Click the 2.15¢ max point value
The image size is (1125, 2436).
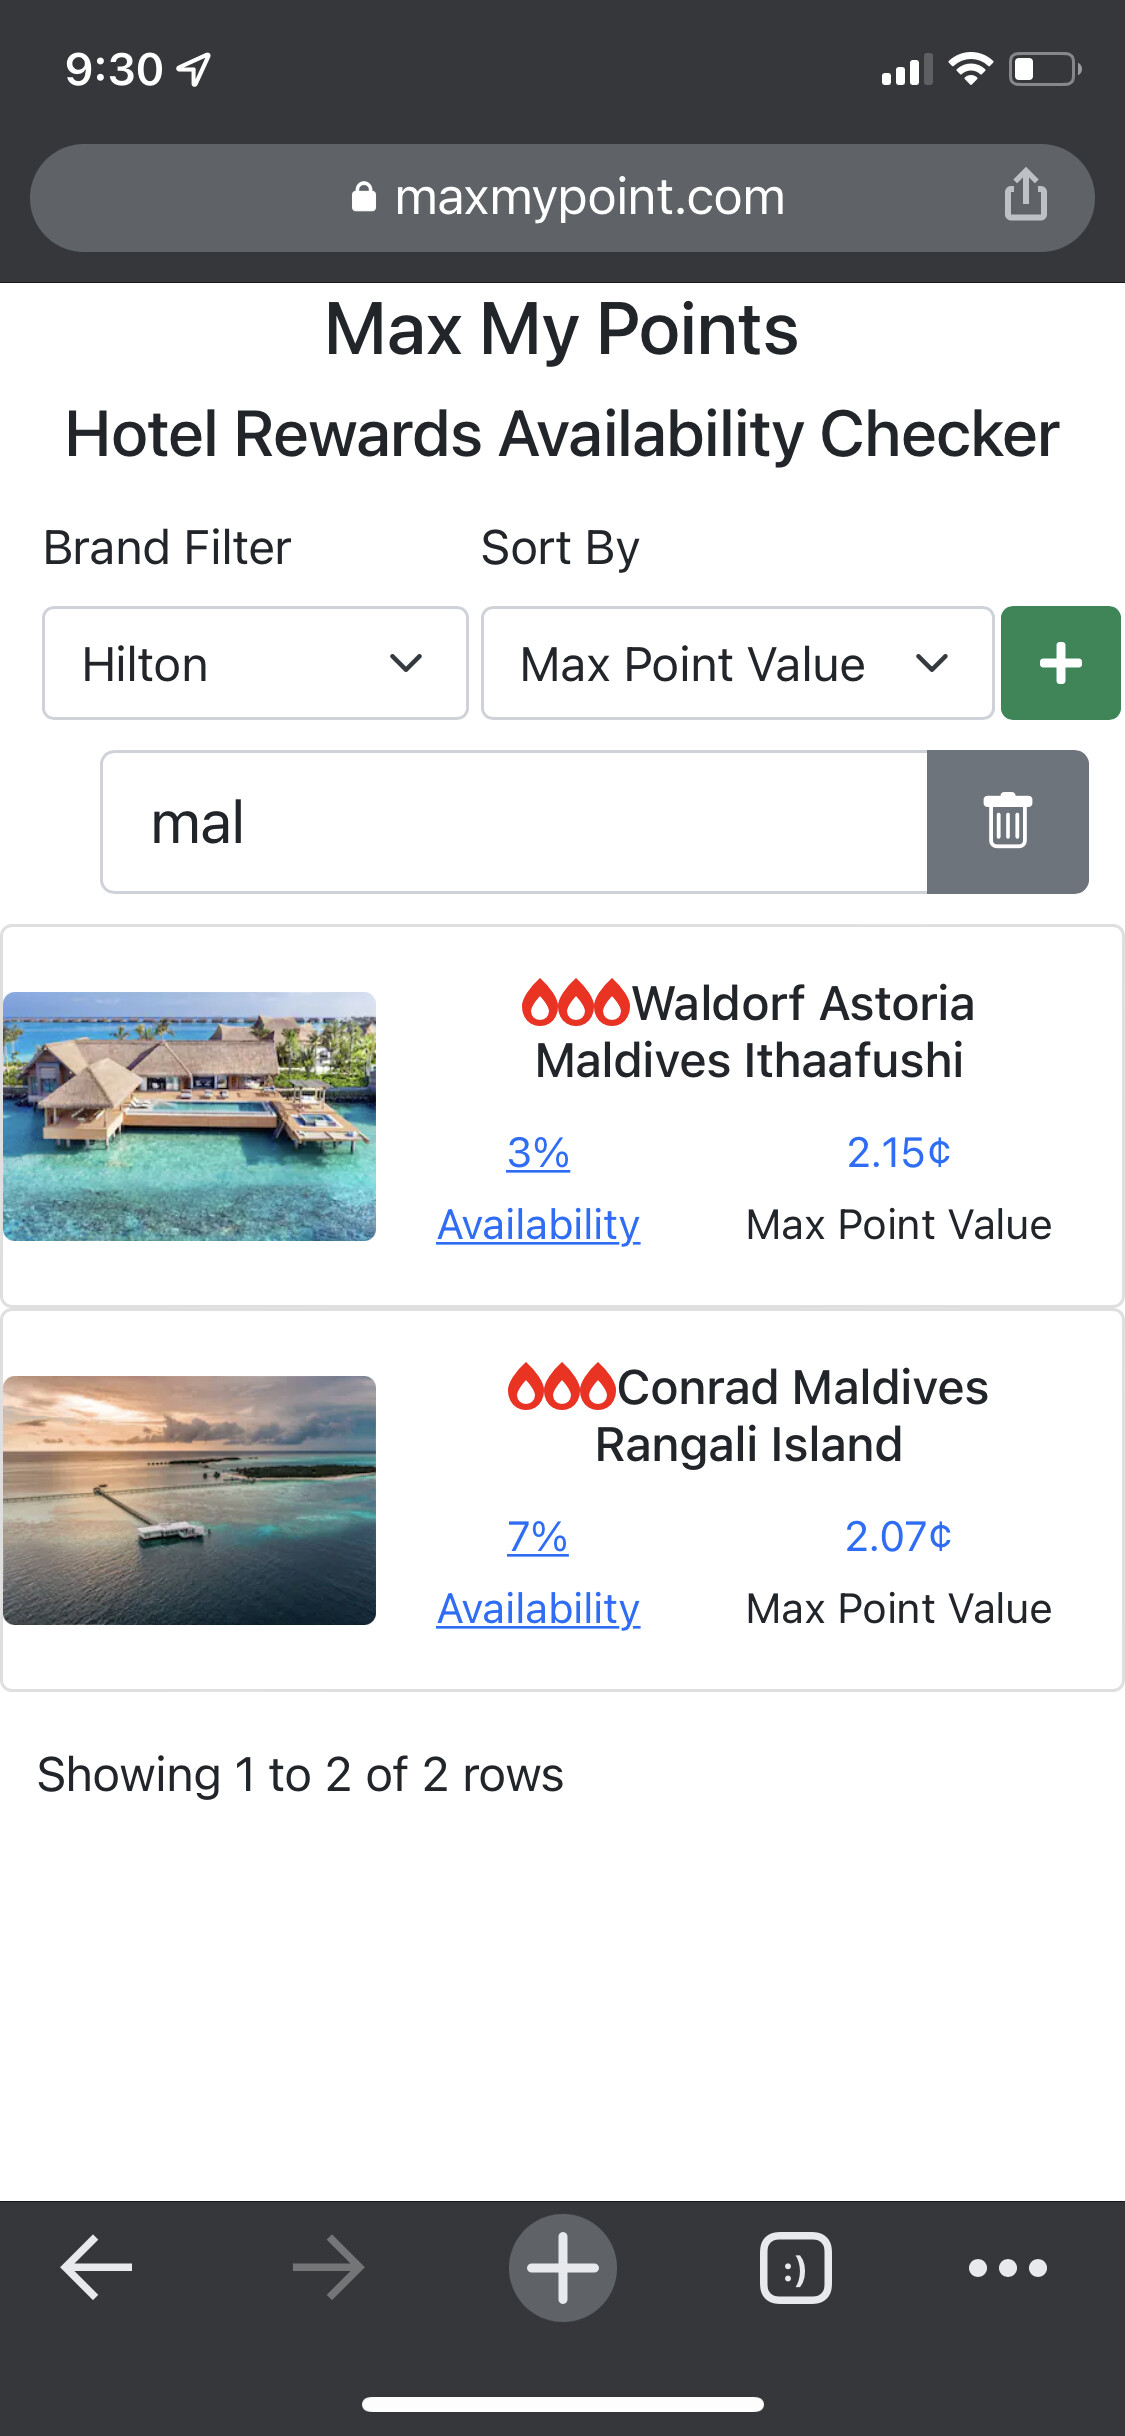pyautogui.click(x=898, y=1153)
